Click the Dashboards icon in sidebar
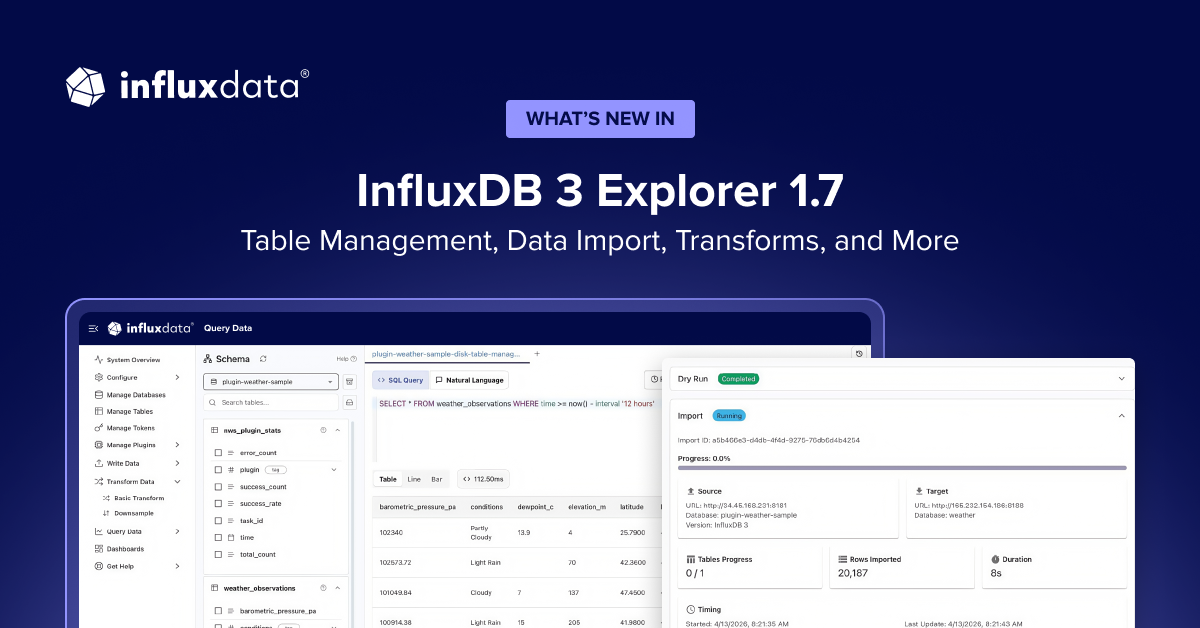Screen dimensions: 1200x628 point(98,548)
